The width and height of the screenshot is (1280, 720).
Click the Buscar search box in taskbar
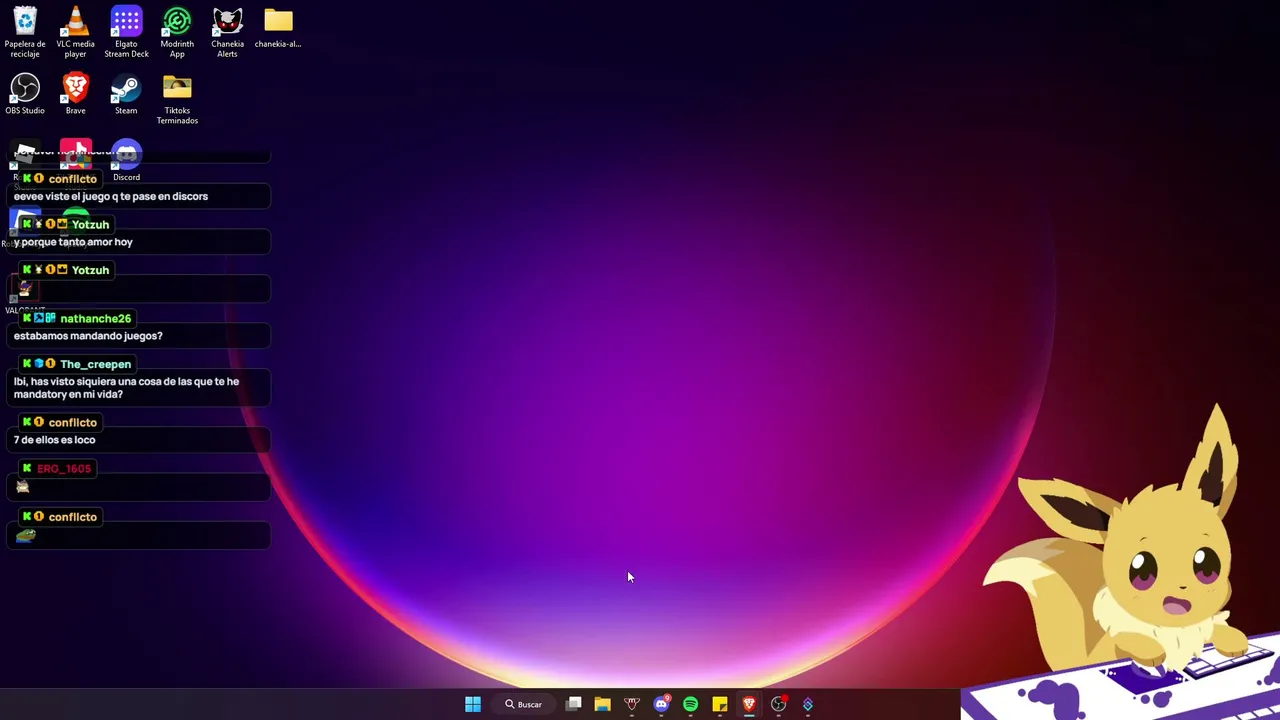(524, 705)
